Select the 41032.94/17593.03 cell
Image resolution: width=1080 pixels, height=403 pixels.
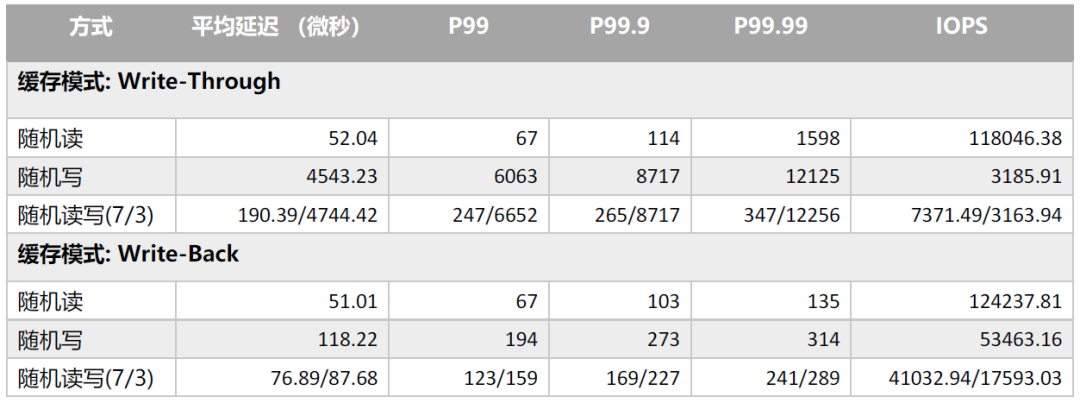tap(962, 377)
